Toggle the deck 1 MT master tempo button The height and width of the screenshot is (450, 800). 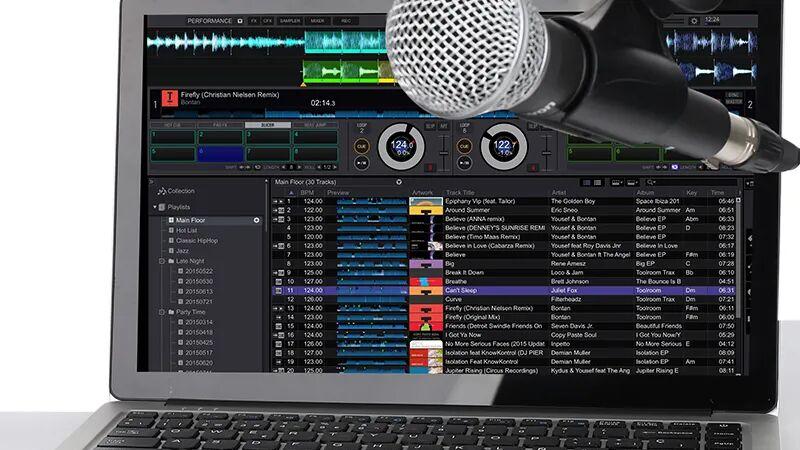(x=444, y=126)
